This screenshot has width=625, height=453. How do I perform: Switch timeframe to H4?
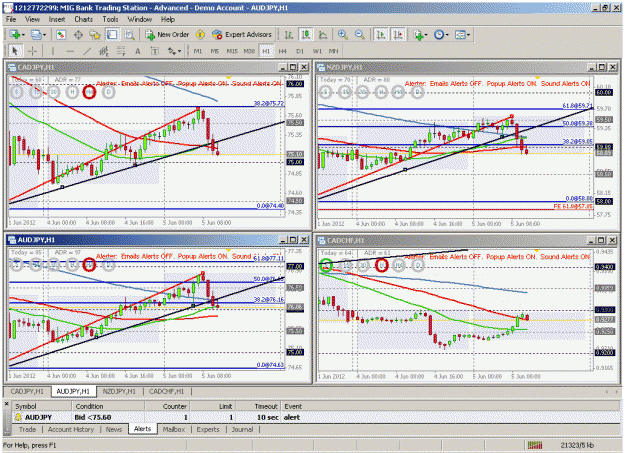point(283,51)
